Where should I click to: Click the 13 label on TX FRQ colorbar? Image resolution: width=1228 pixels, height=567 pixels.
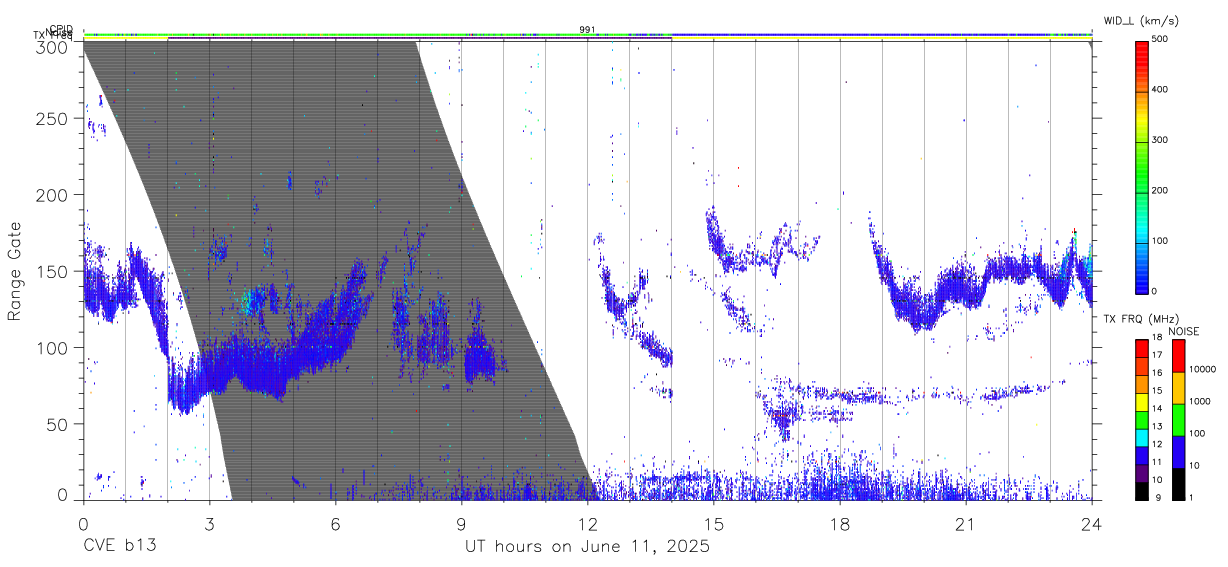[x=1158, y=427]
